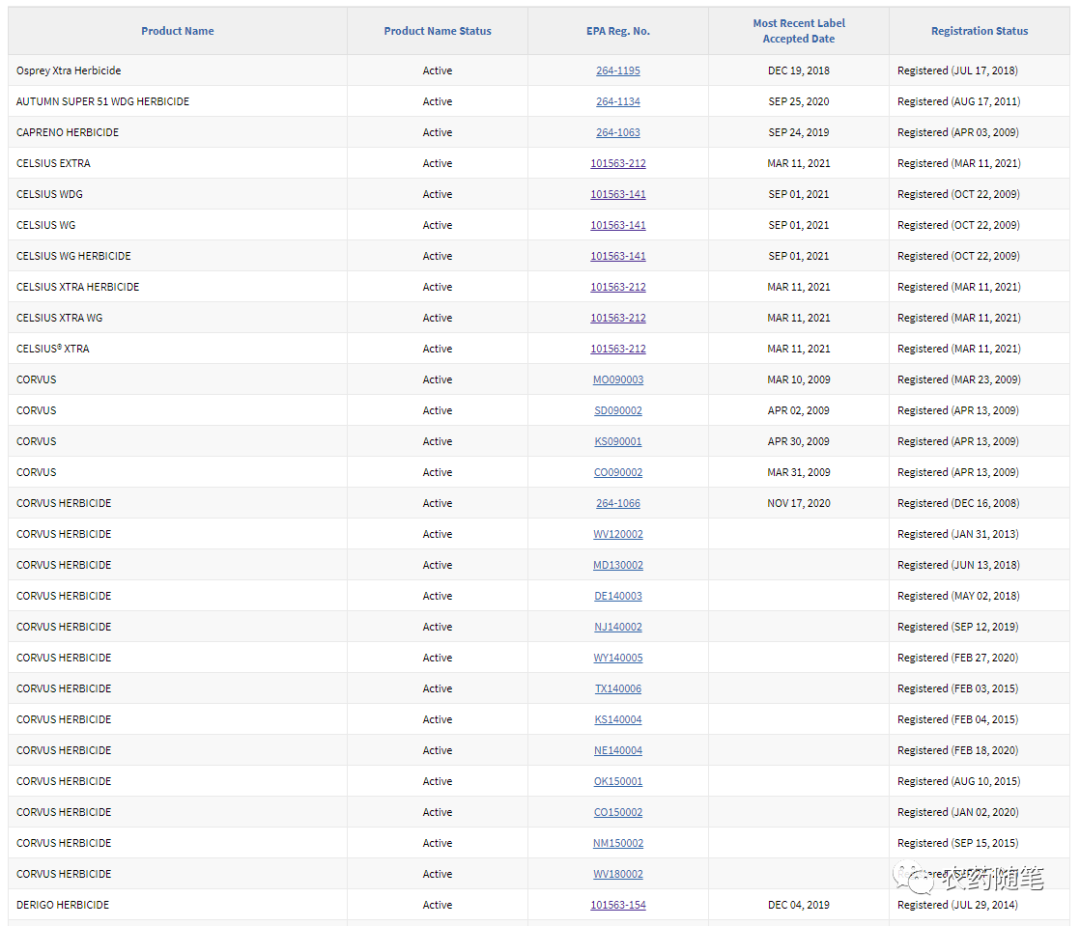This screenshot has height=926, width=1080.
Task: Sort by Product Name column header
Action: (177, 31)
